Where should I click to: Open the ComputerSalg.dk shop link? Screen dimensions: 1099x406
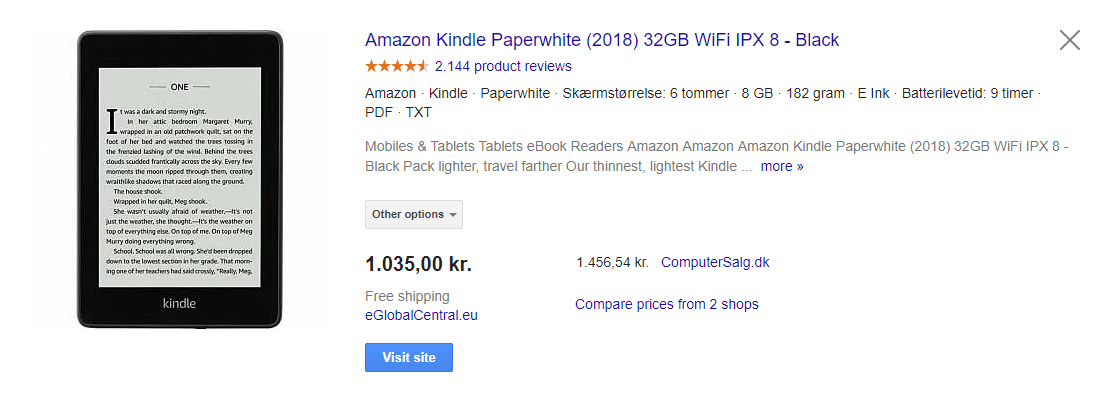tap(716, 263)
